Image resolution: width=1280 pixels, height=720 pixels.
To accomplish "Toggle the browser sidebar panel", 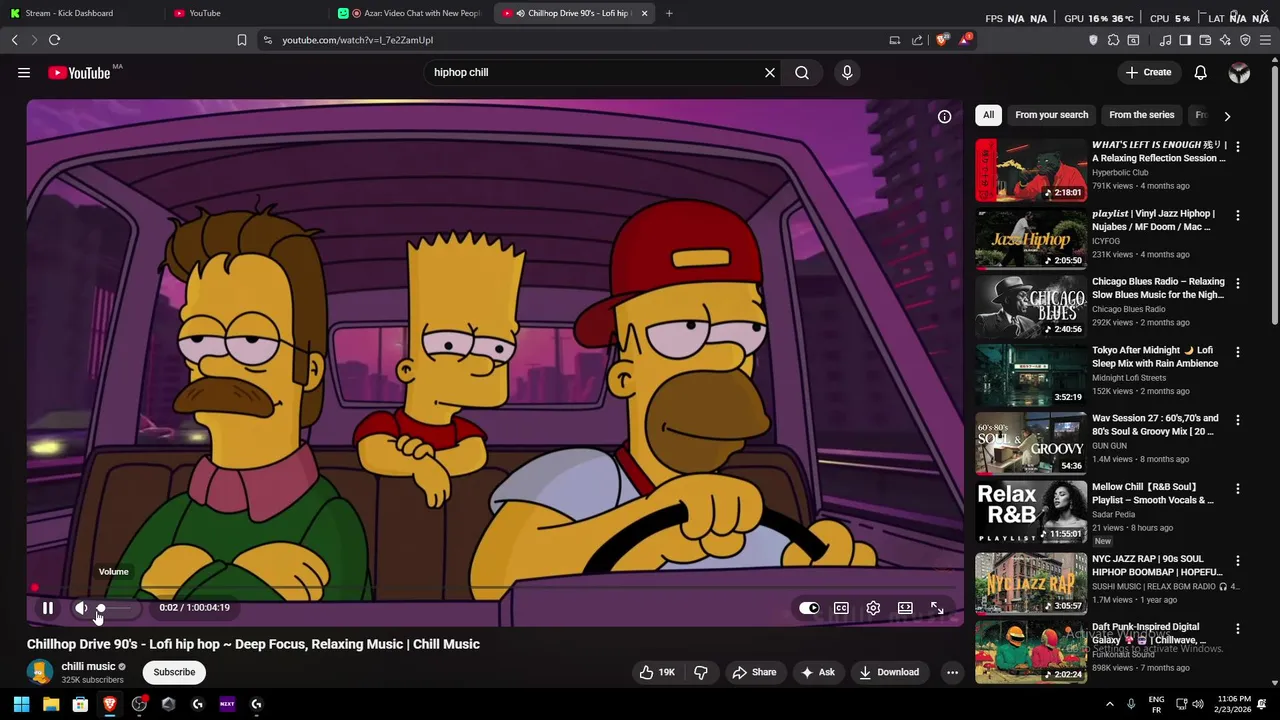I will 1185,40.
